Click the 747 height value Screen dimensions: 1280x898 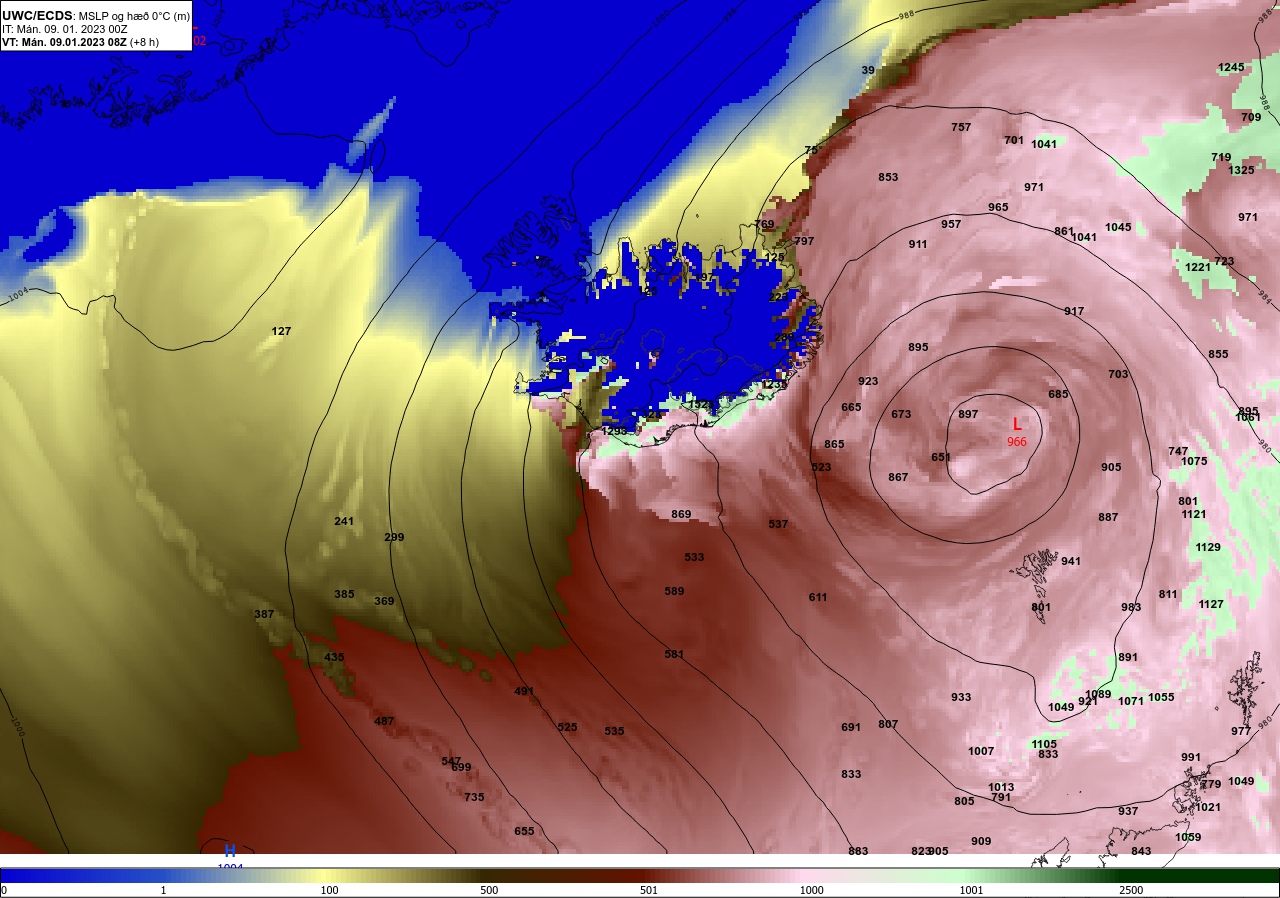(1178, 452)
